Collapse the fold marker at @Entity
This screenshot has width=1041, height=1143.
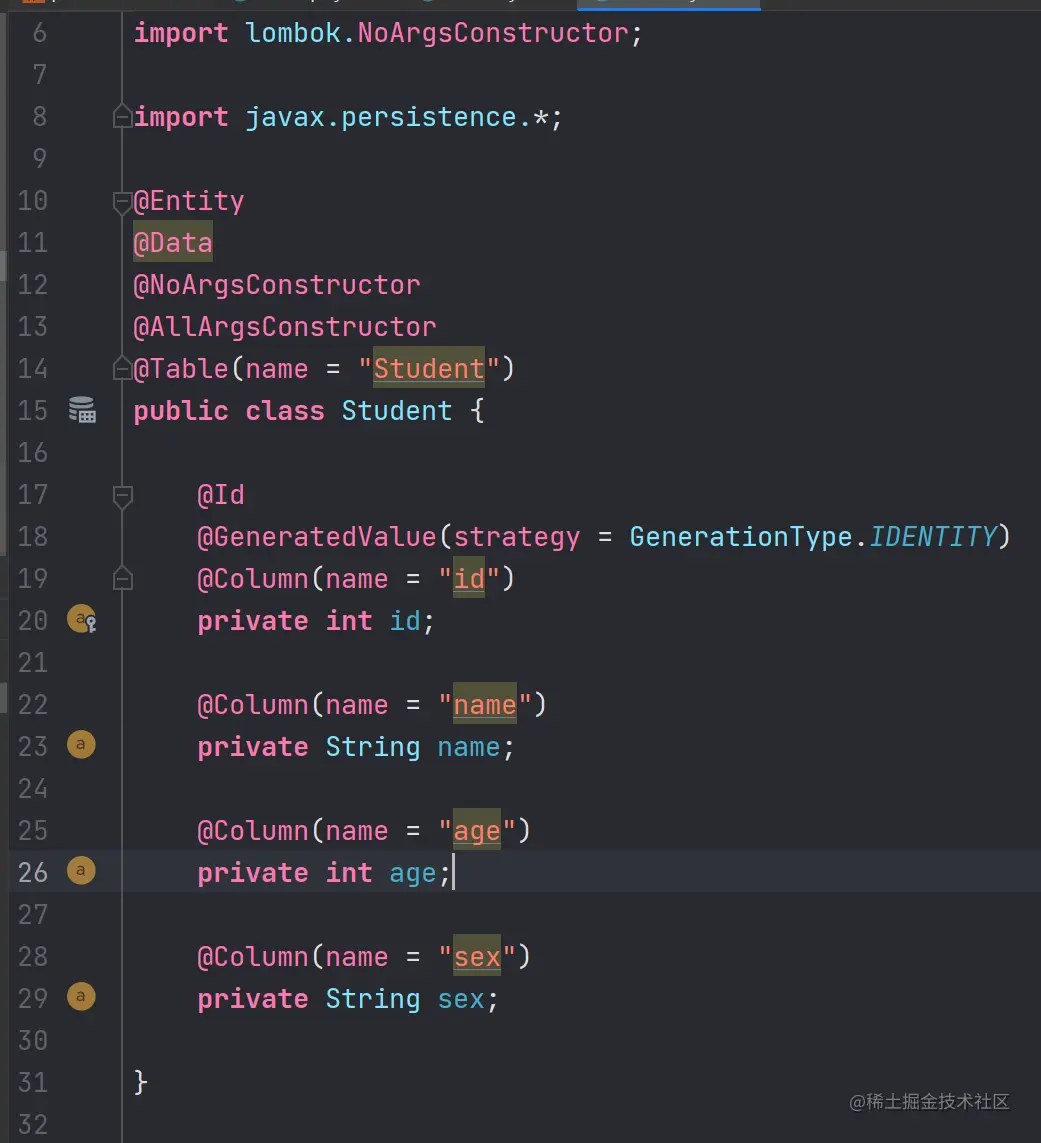coord(123,201)
